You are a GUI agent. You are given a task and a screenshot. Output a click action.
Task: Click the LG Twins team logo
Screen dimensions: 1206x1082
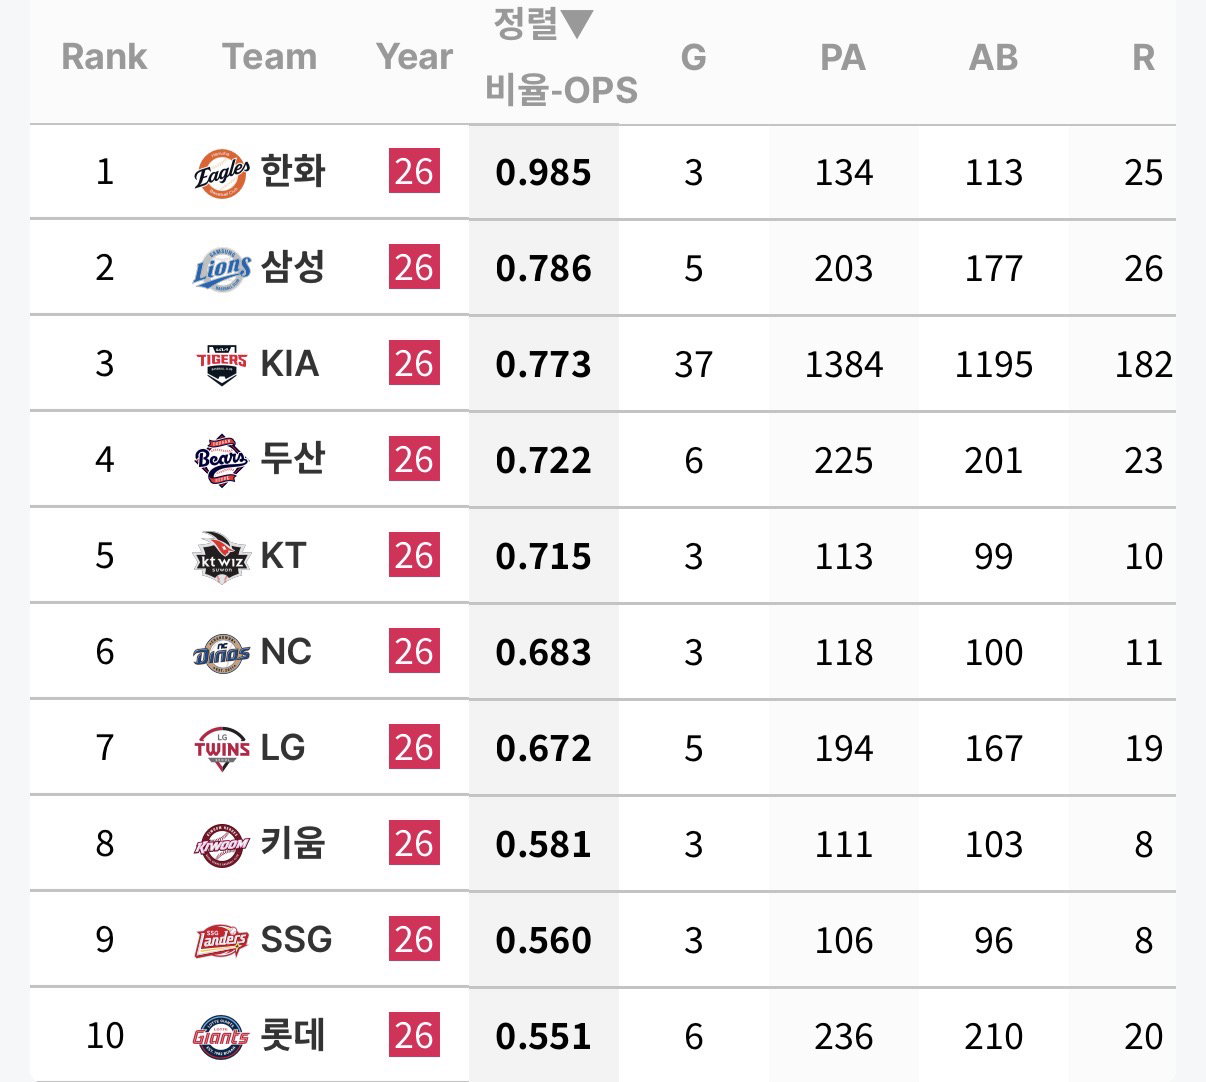pyautogui.click(x=221, y=748)
